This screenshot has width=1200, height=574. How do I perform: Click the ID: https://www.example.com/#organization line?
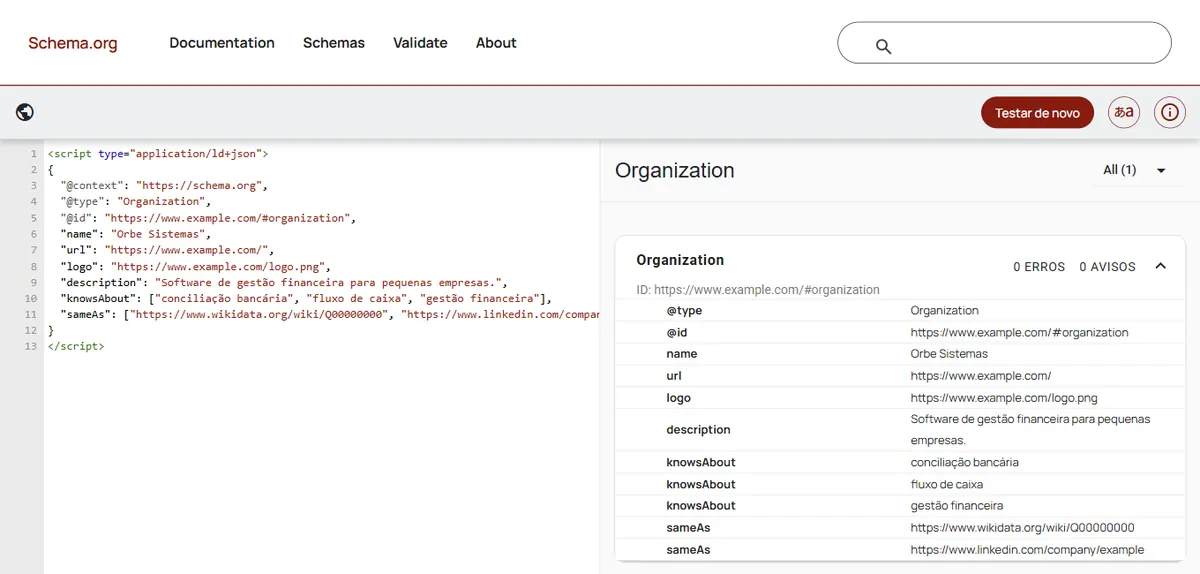[x=758, y=290]
